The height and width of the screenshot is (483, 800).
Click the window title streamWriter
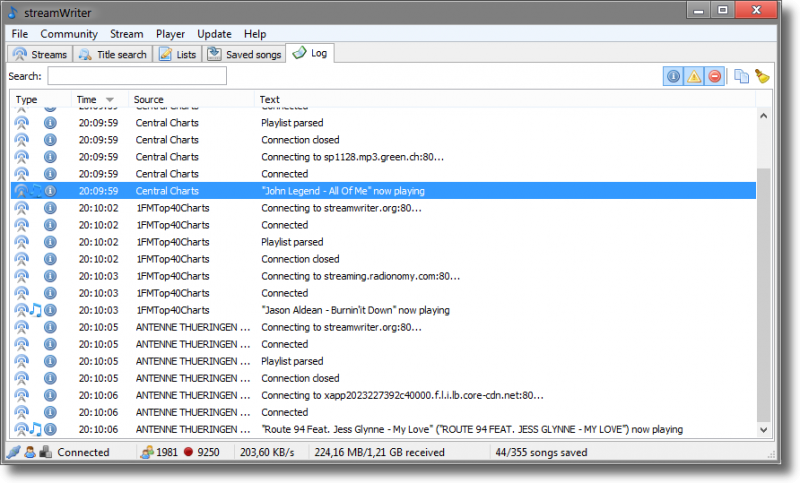(x=58, y=13)
